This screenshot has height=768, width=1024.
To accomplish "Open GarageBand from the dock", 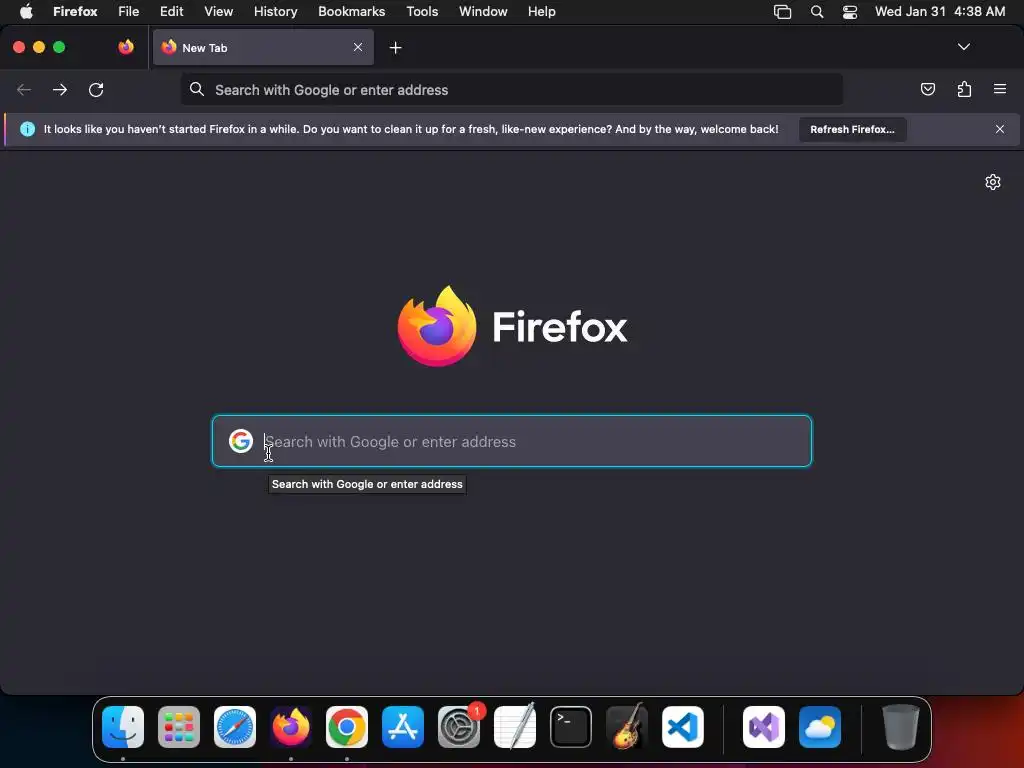I will (x=627, y=727).
